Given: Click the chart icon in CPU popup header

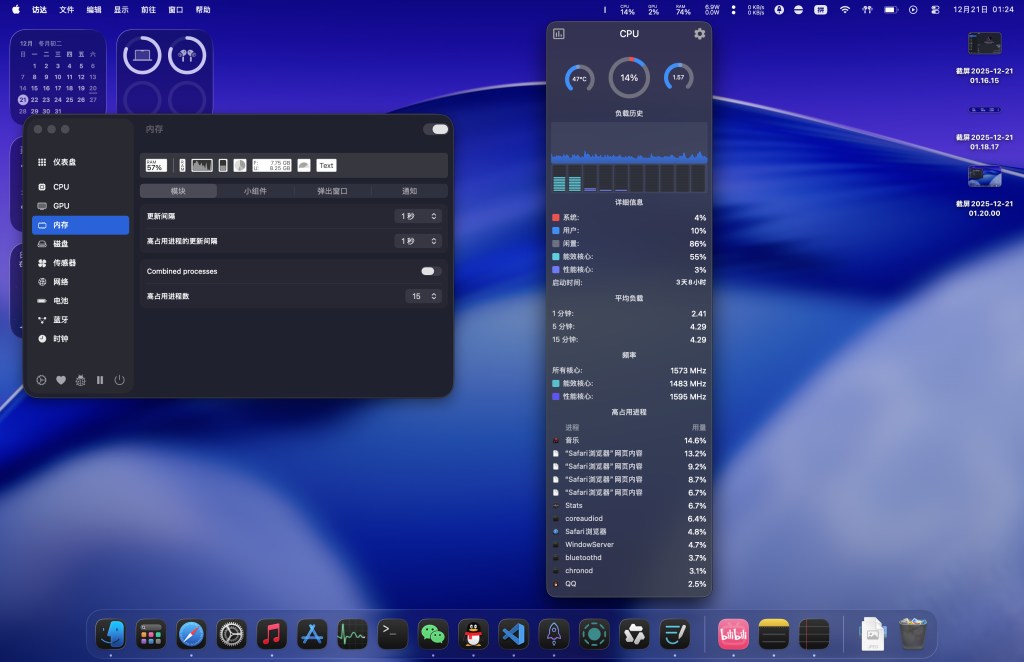Looking at the screenshot, I should (559, 34).
